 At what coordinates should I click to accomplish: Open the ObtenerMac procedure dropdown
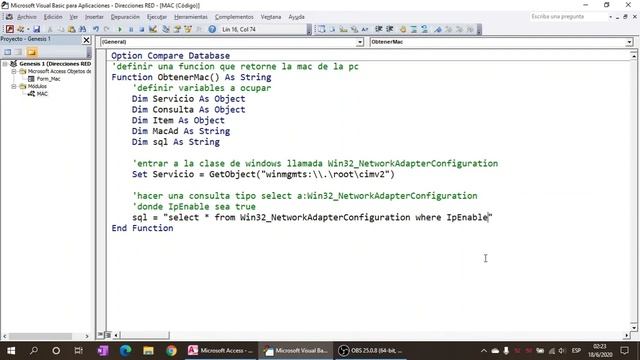tap(629, 42)
